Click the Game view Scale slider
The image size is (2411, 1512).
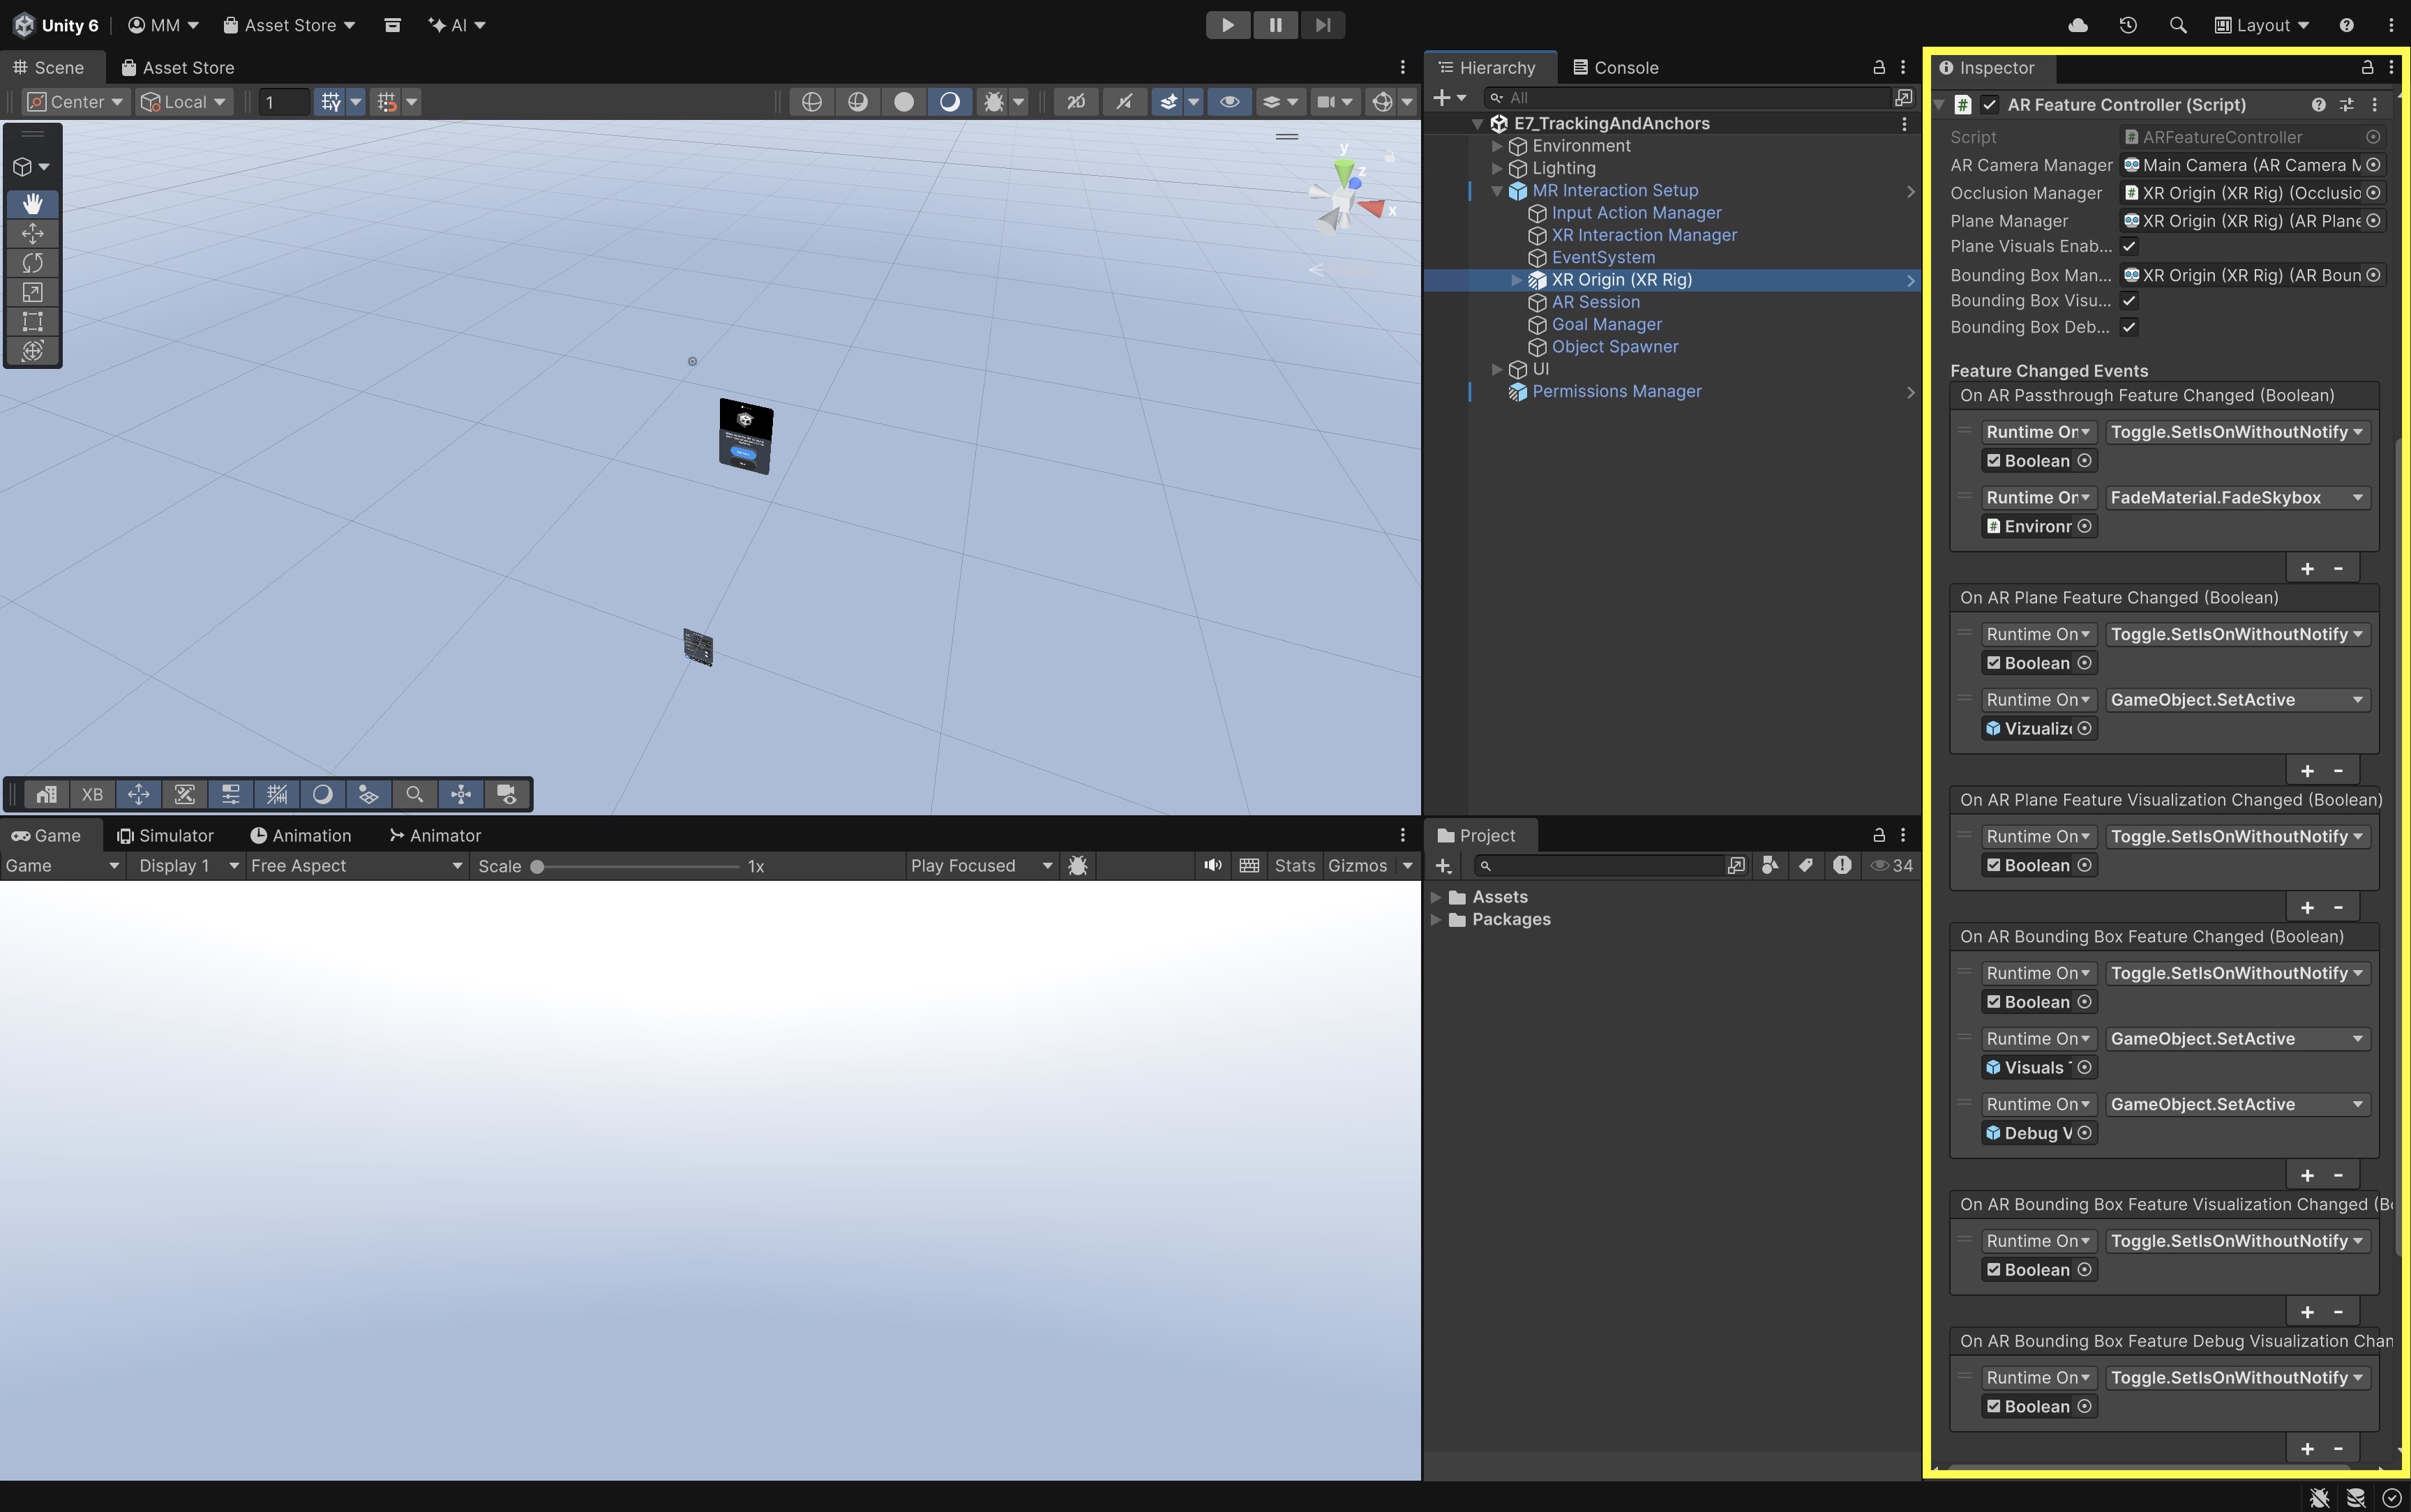(x=637, y=866)
